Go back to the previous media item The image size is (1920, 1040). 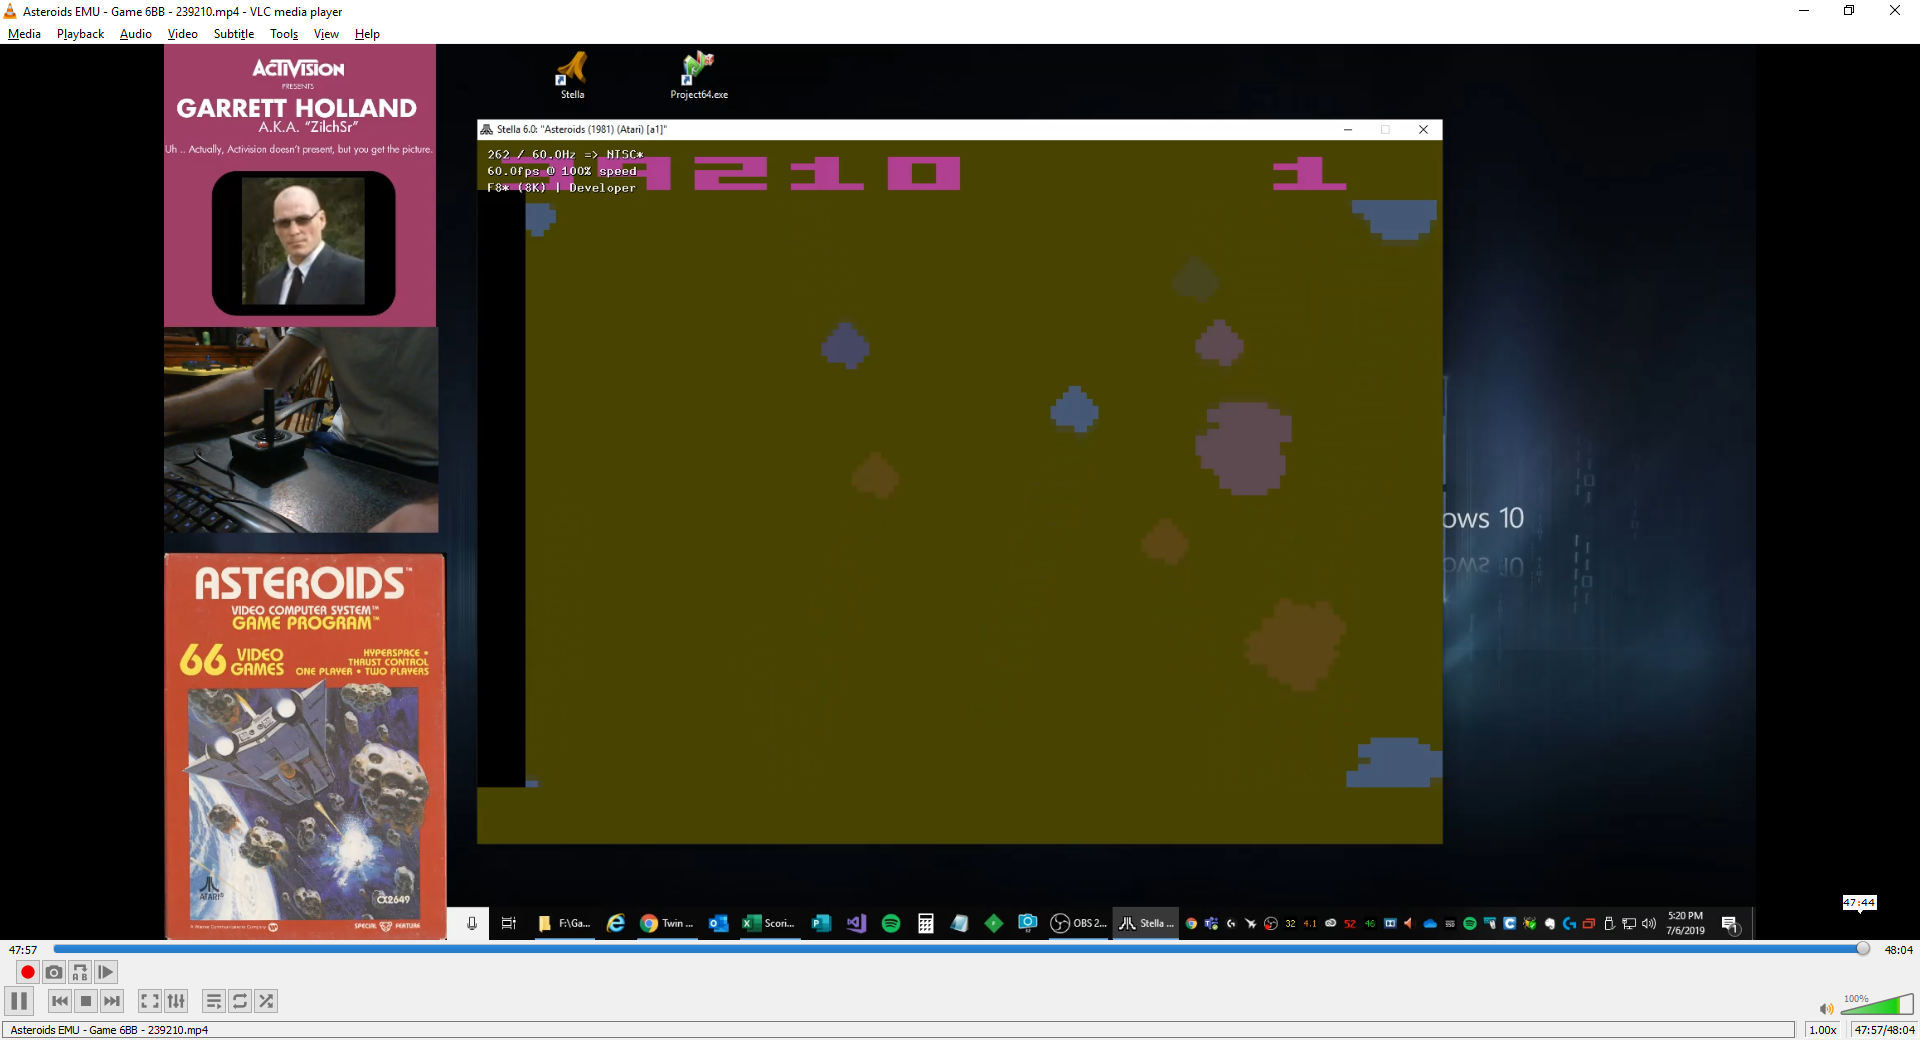60,1001
